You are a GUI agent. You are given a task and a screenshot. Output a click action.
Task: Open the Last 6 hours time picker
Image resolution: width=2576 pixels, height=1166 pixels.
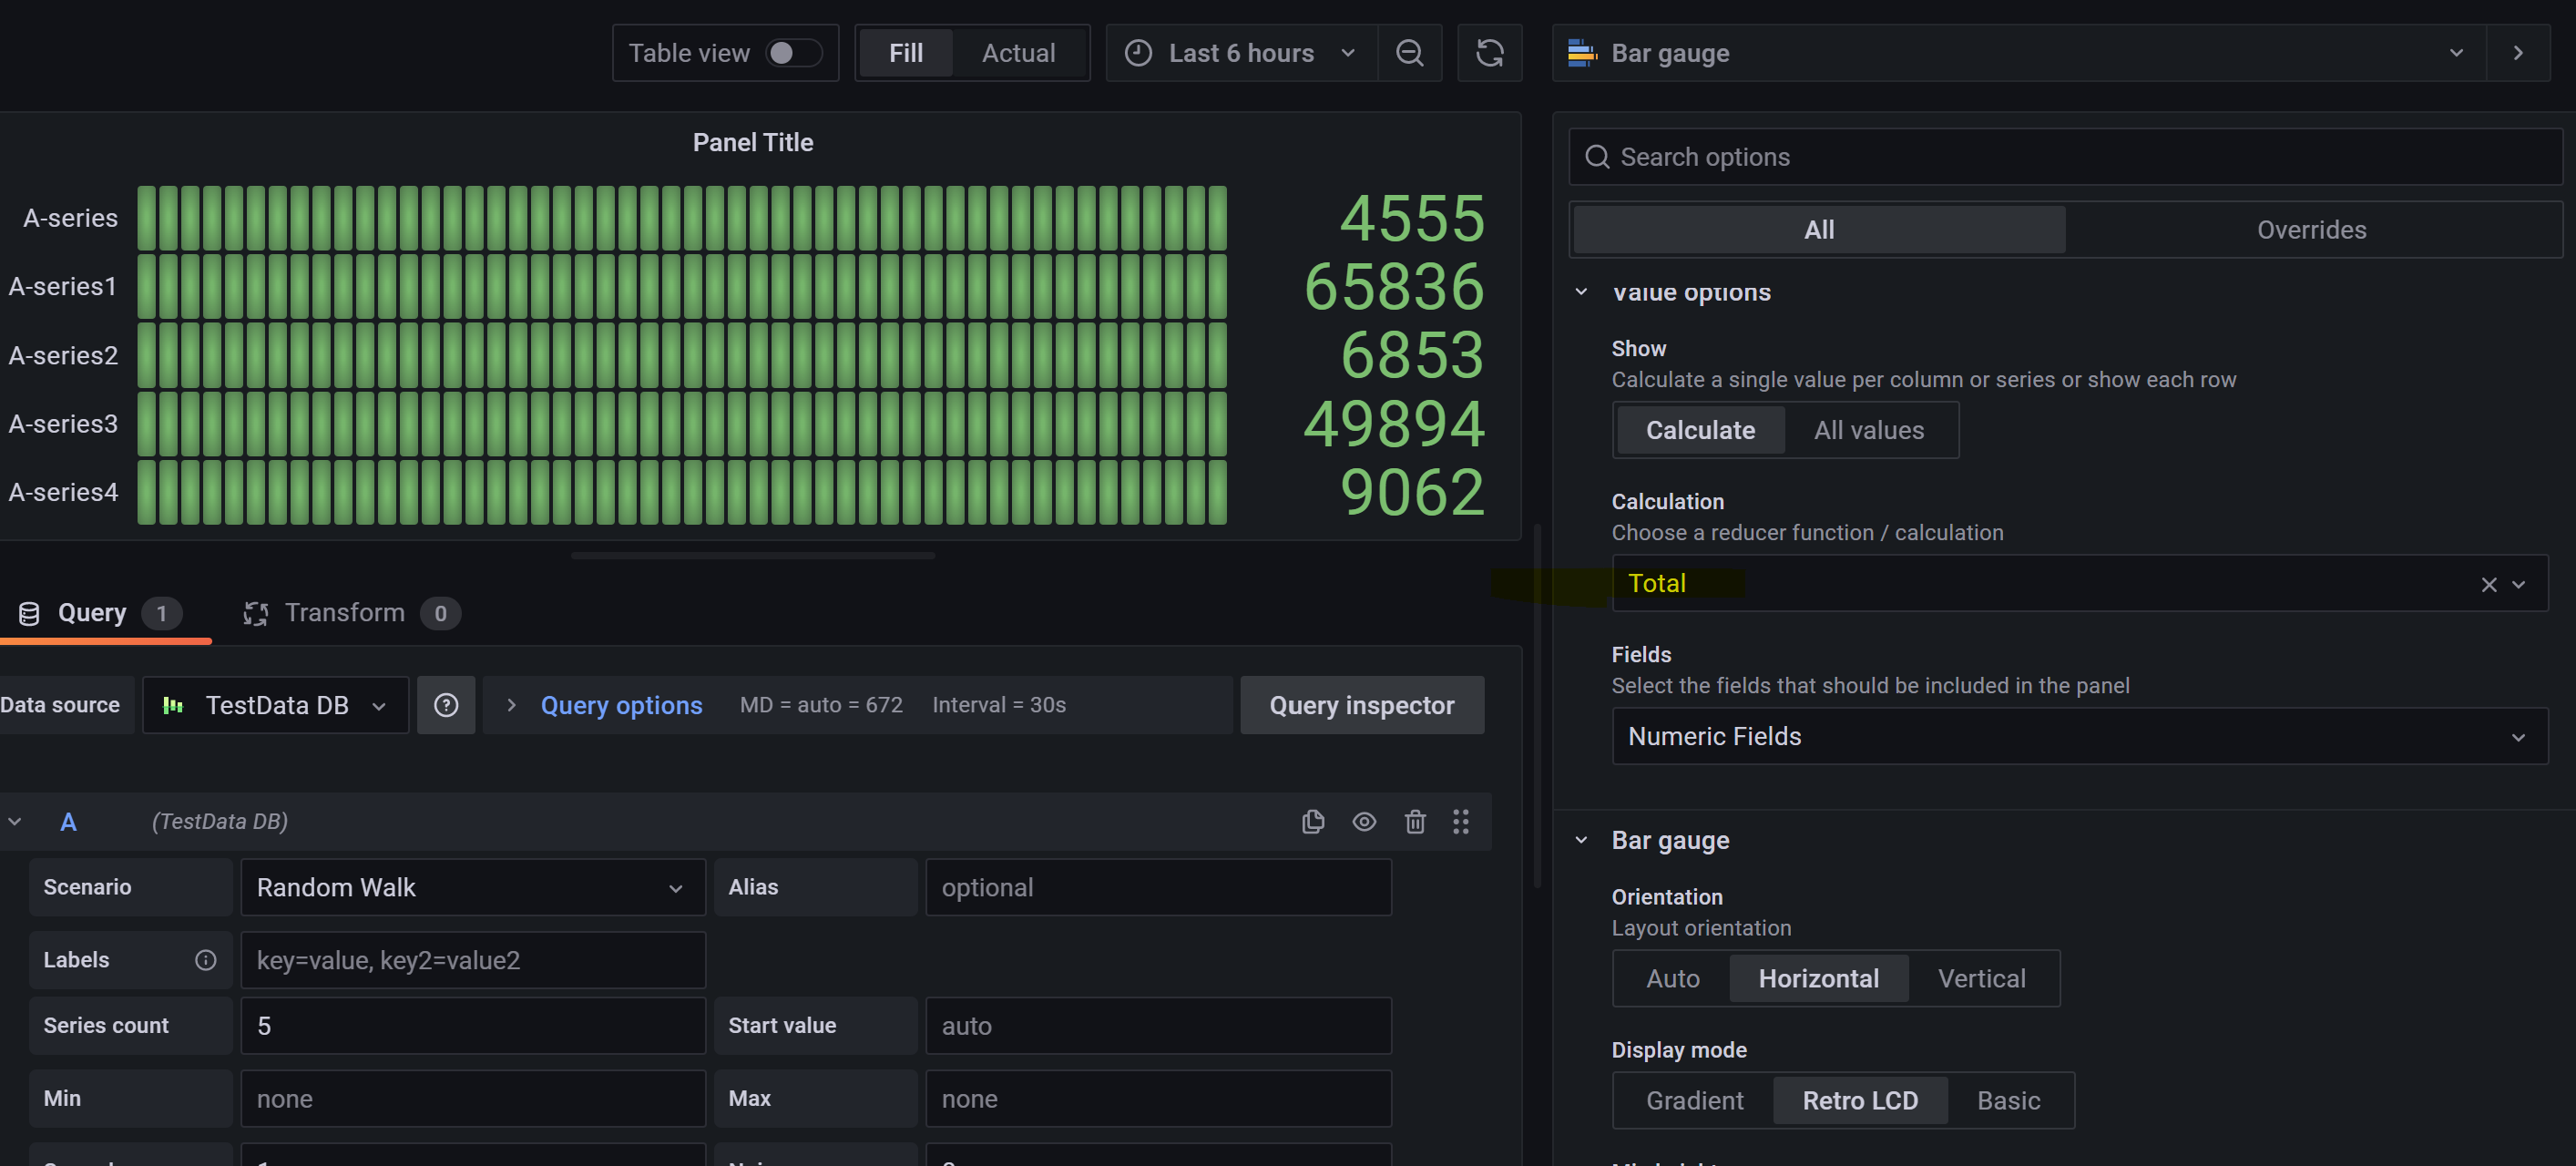pyautogui.click(x=1240, y=52)
